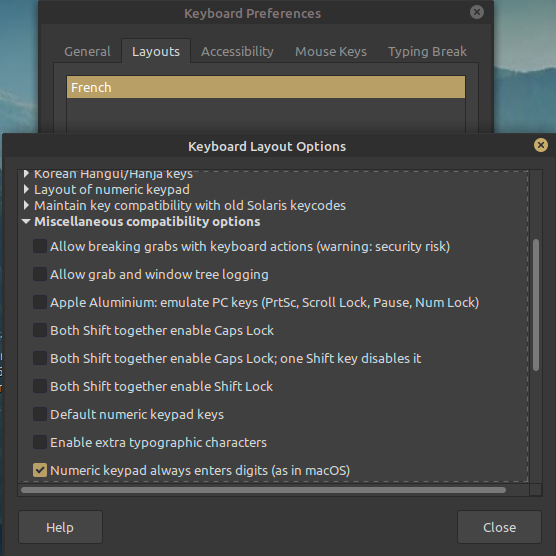Collapse Miscellaneous compatibility options section

click(26, 221)
